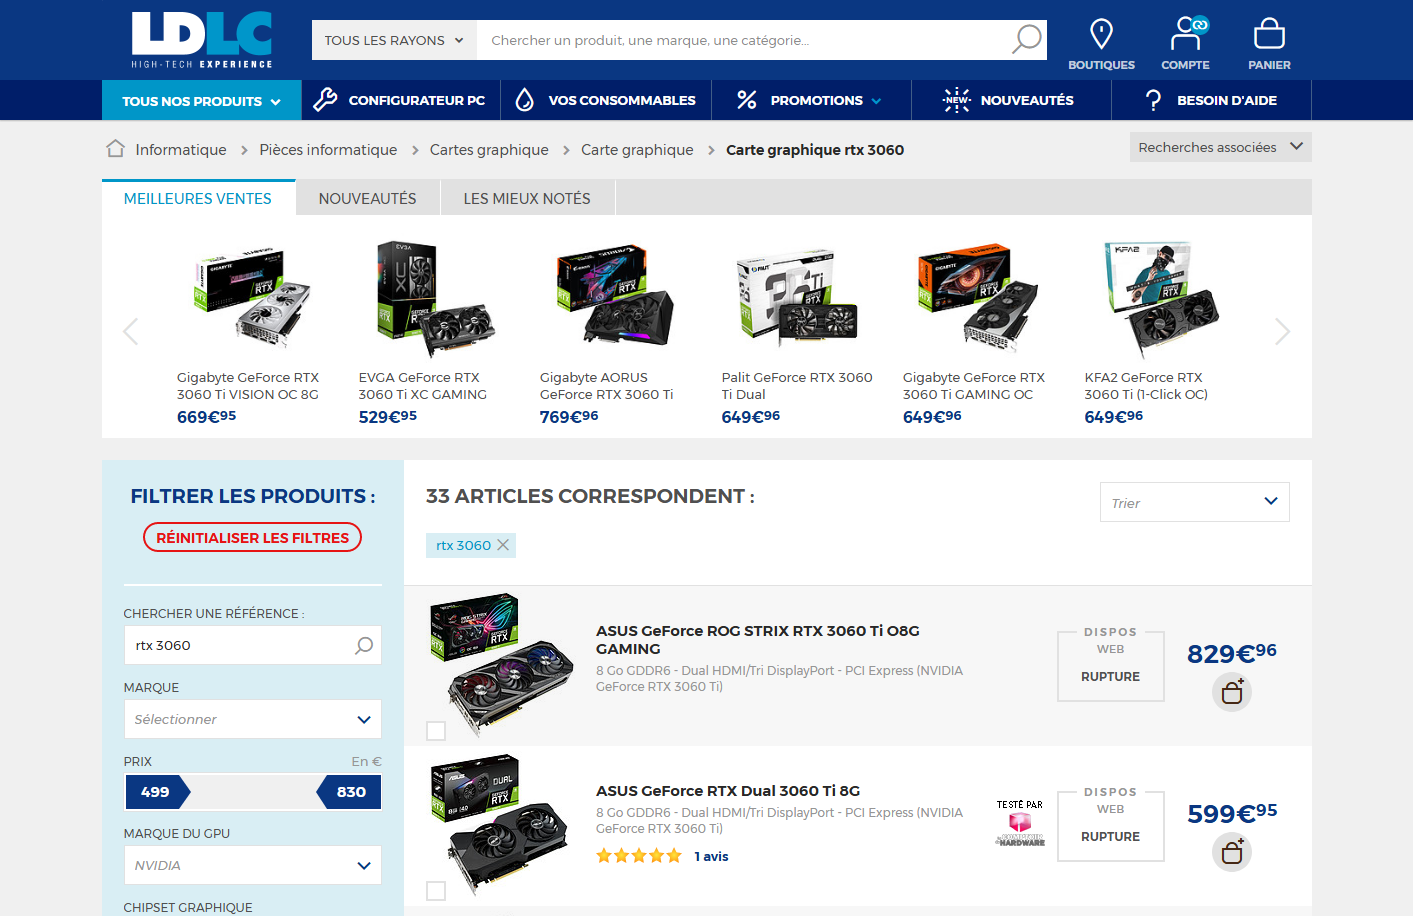Open the Tous les rayons dropdown
Image resolution: width=1413 pixels, height=916 pixels.
(x=394, y=40)
